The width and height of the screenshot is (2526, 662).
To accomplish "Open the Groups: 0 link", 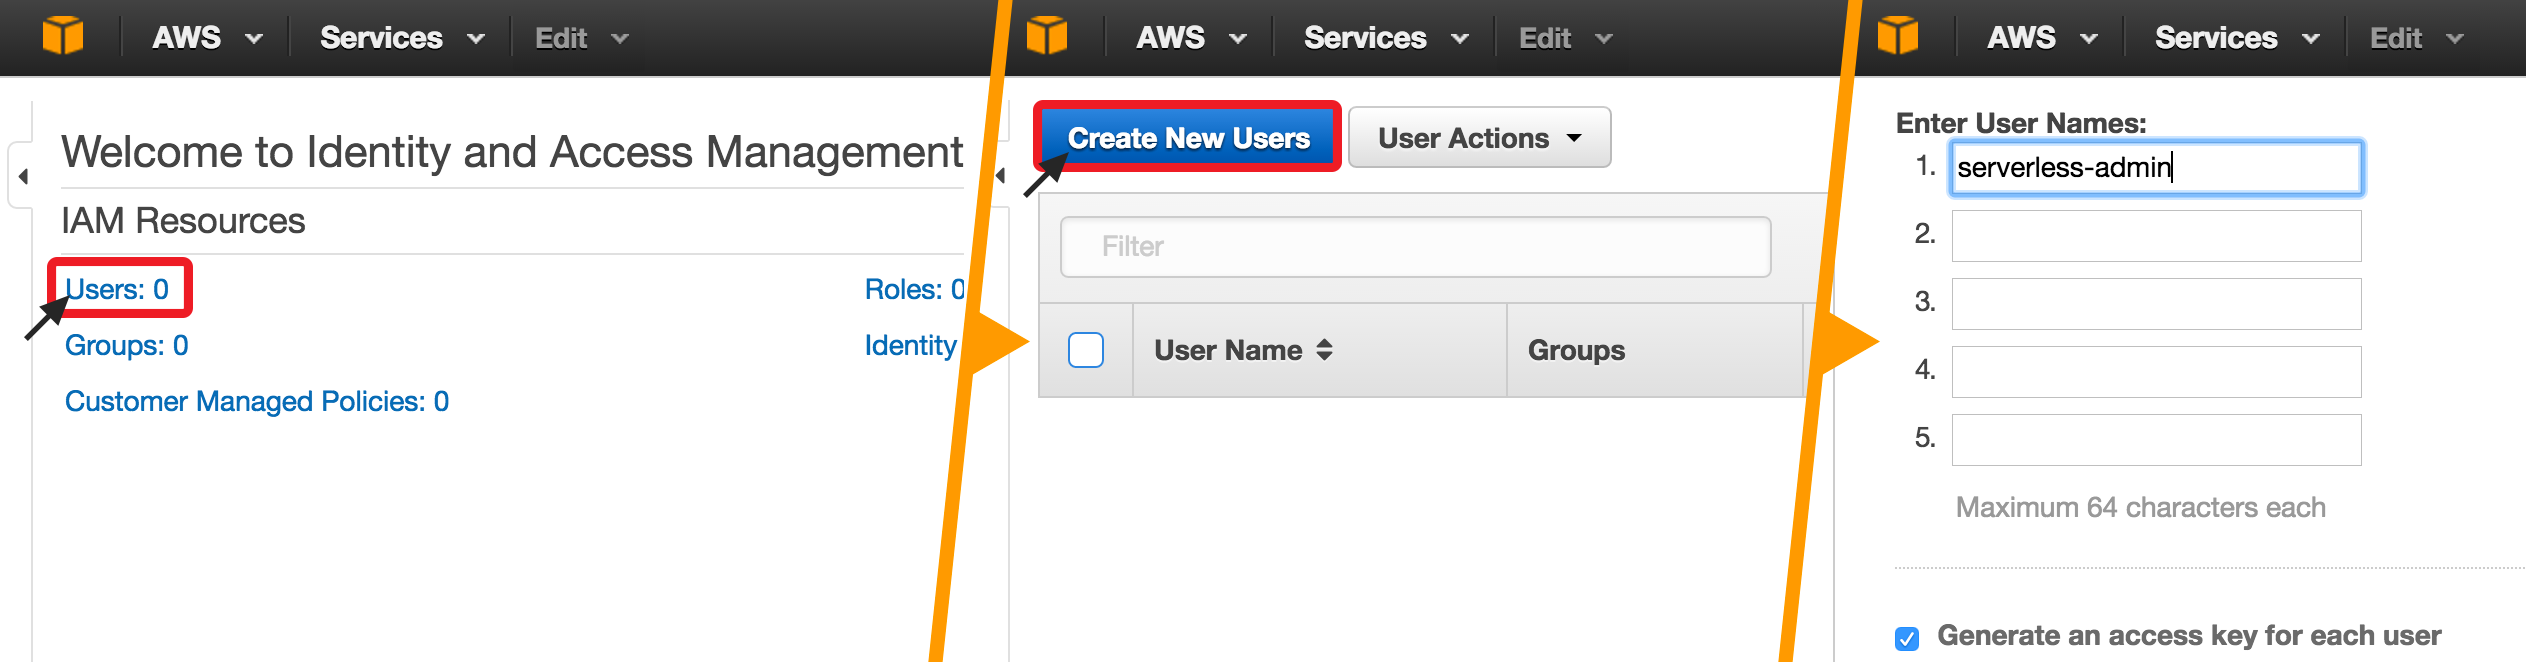I will coord(126,345).
